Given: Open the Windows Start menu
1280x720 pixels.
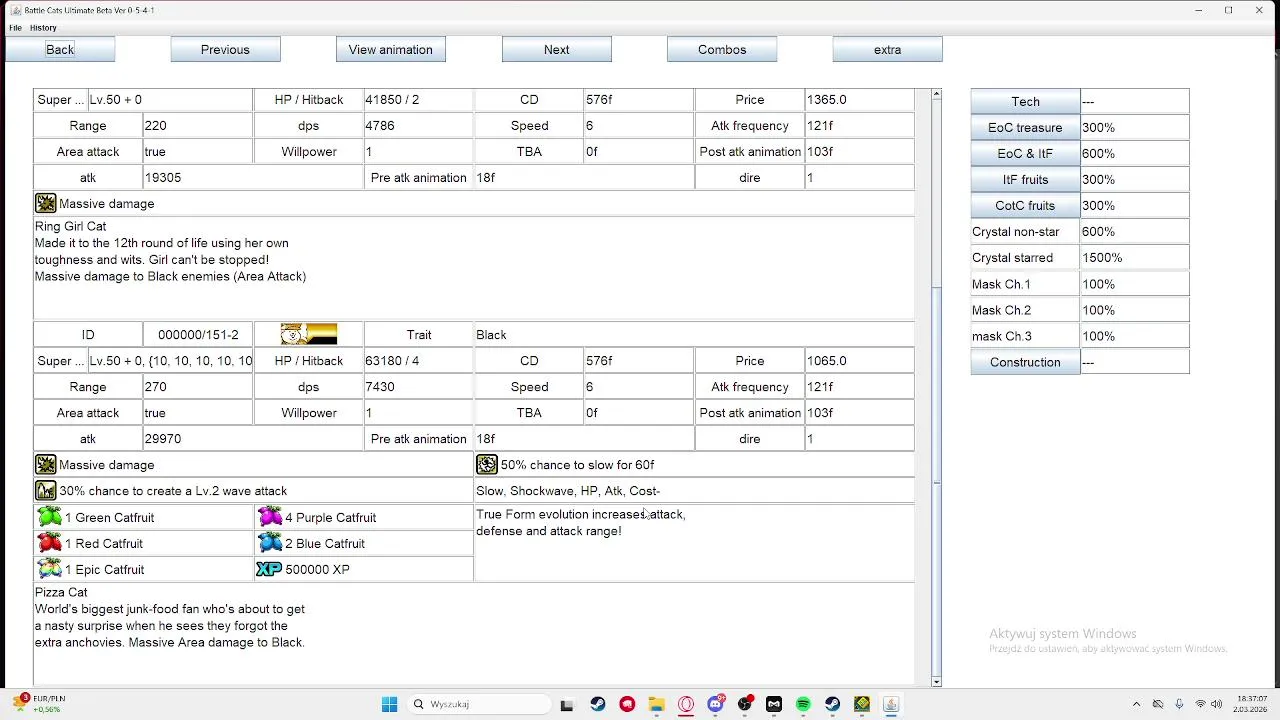Looking at the screenshot, I should coord(389,704).
